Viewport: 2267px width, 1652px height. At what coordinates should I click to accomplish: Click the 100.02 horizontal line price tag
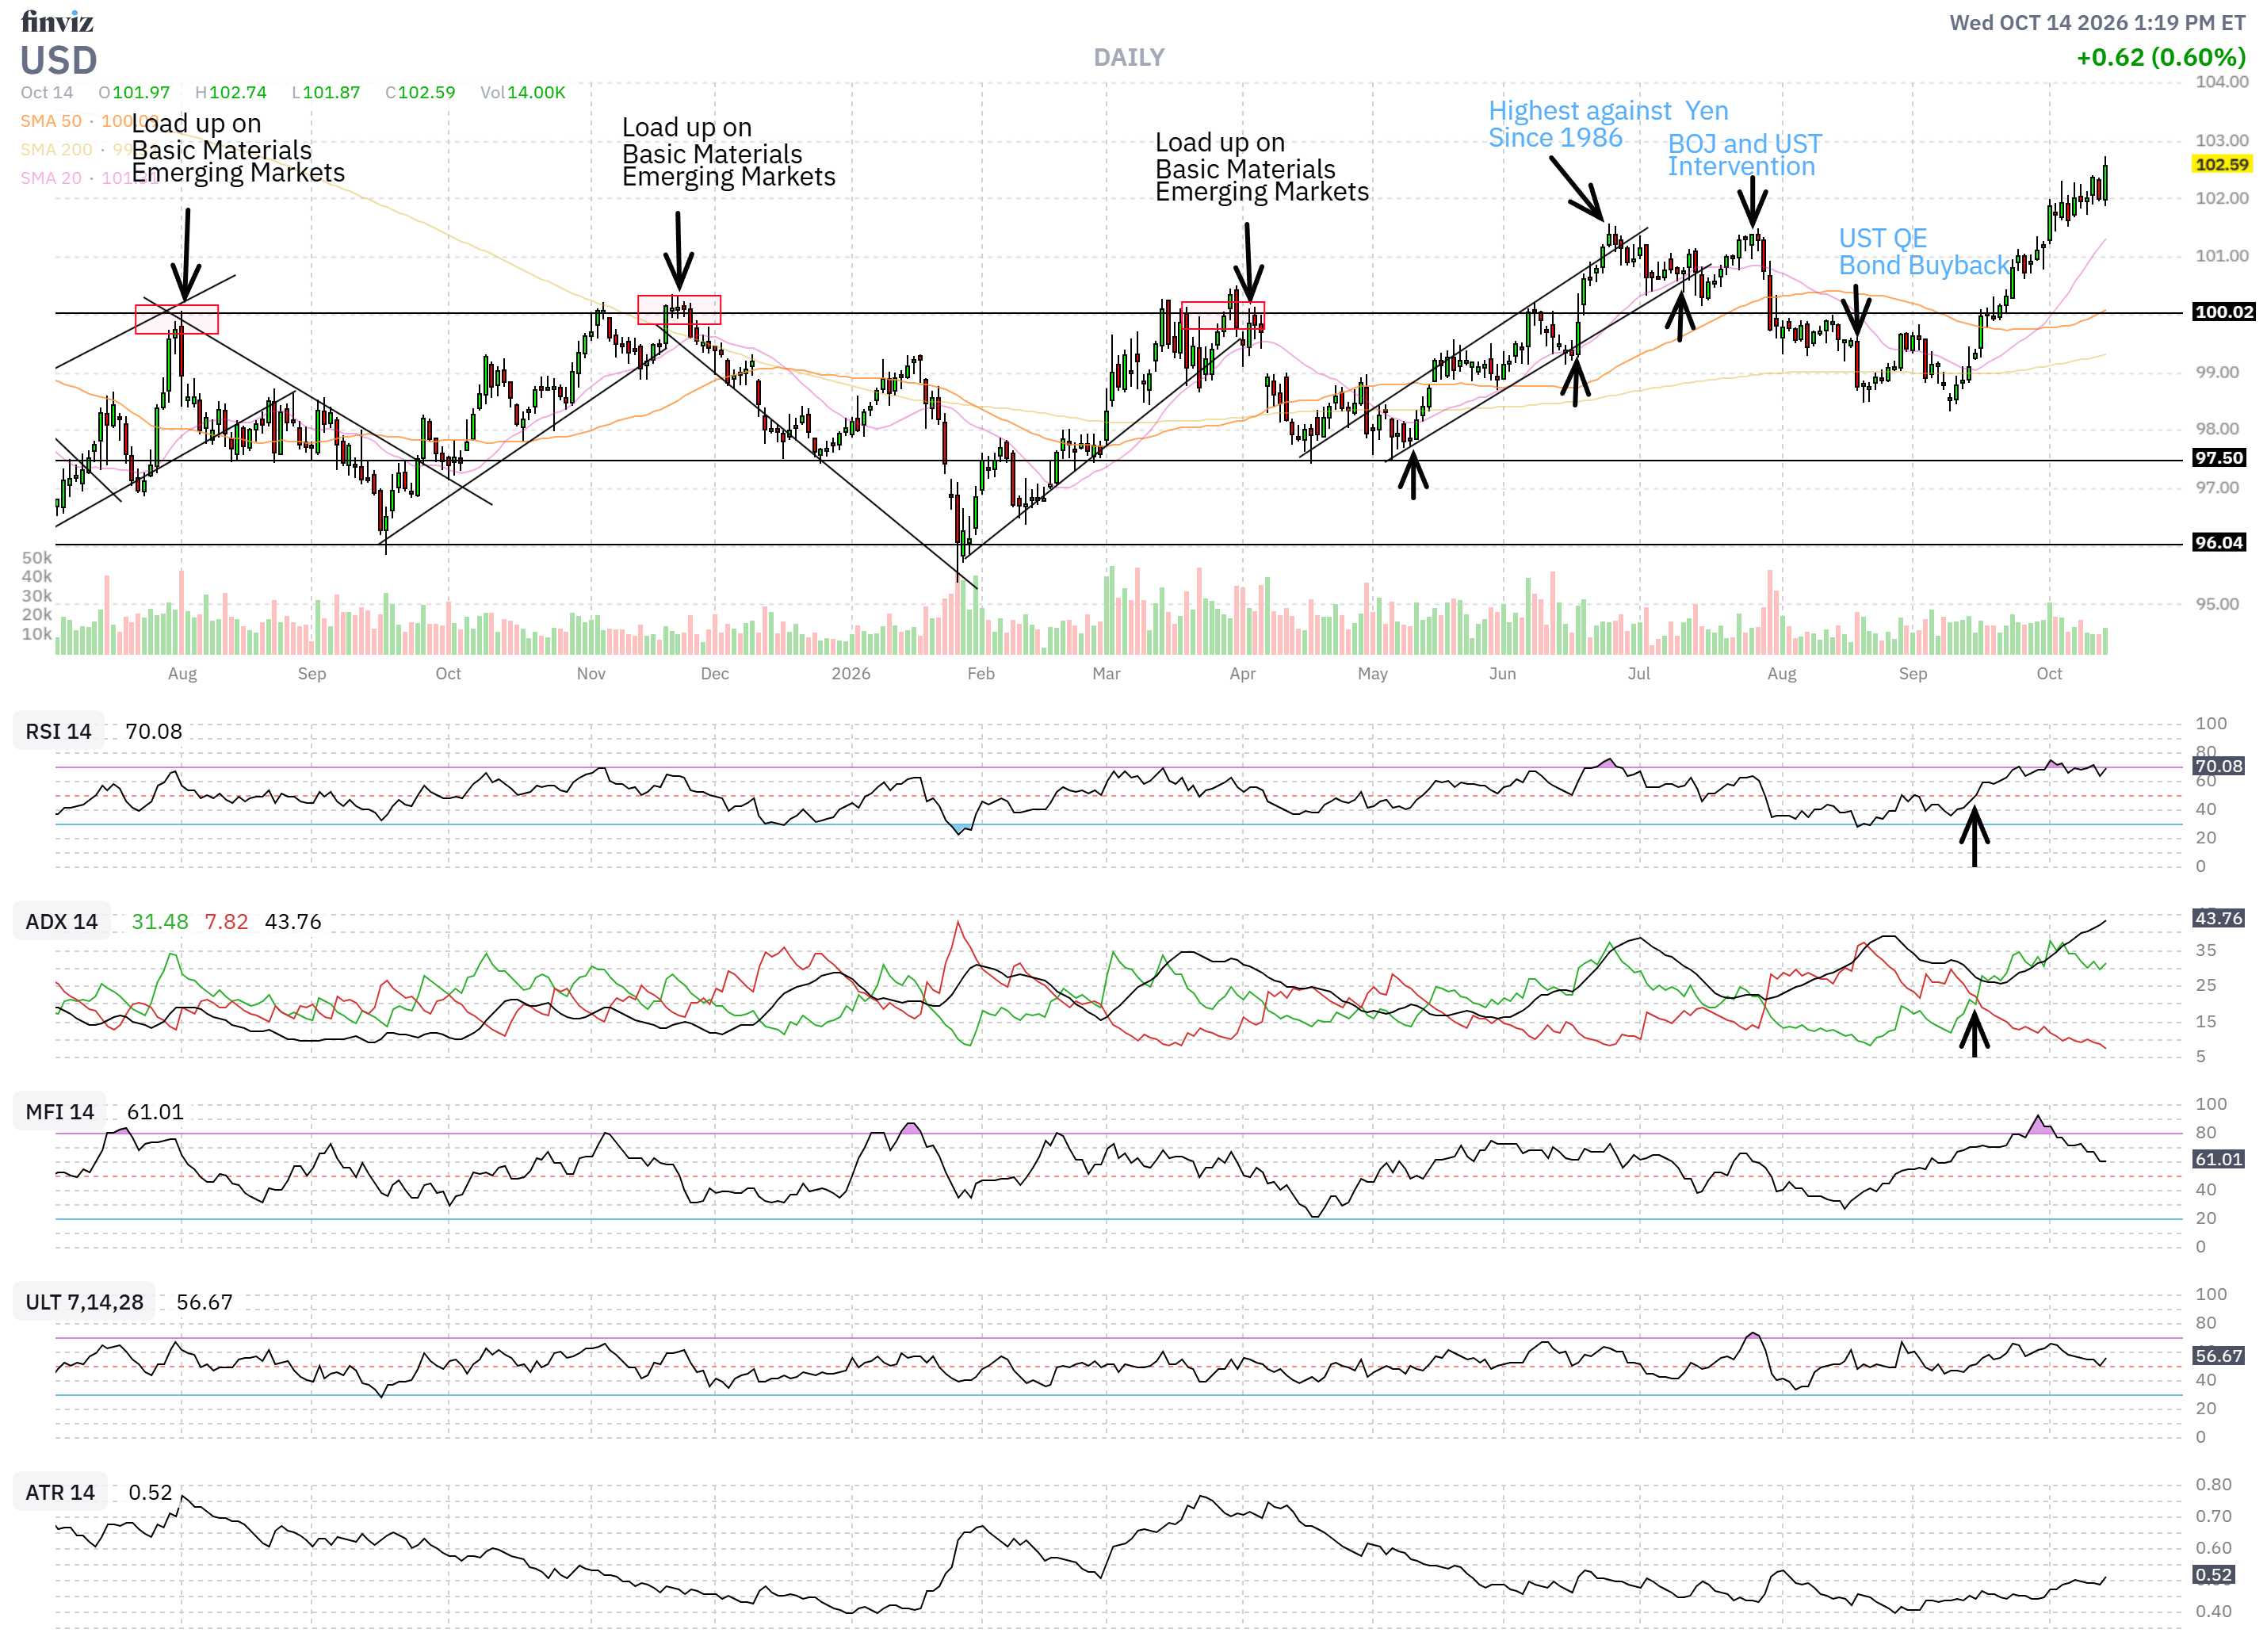click(2223, 313)
